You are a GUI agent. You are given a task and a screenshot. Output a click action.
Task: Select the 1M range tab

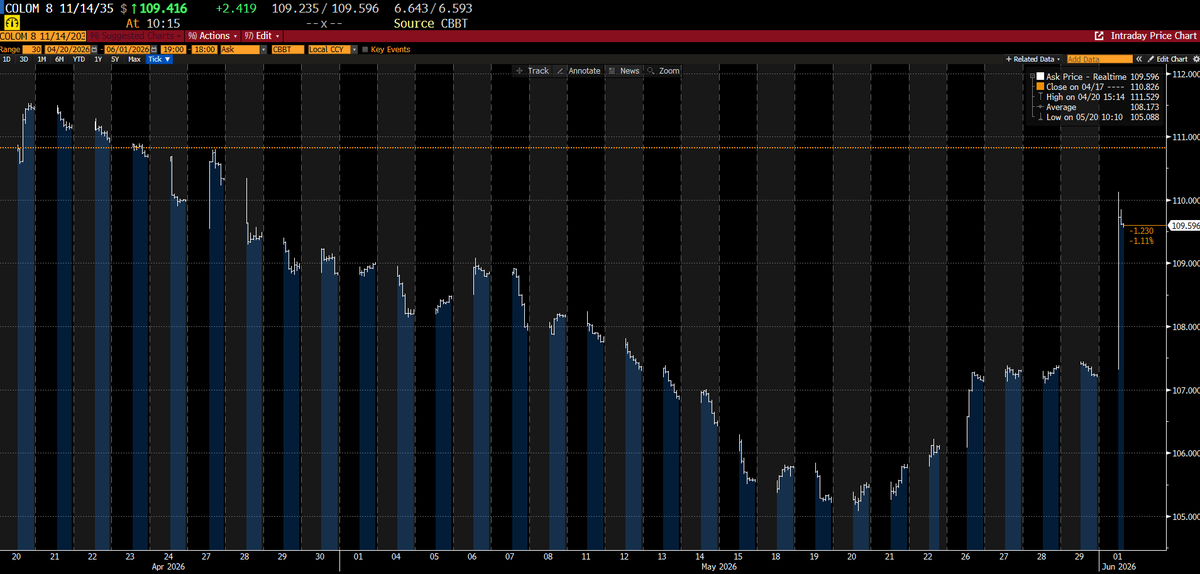[x=41, y=59]
